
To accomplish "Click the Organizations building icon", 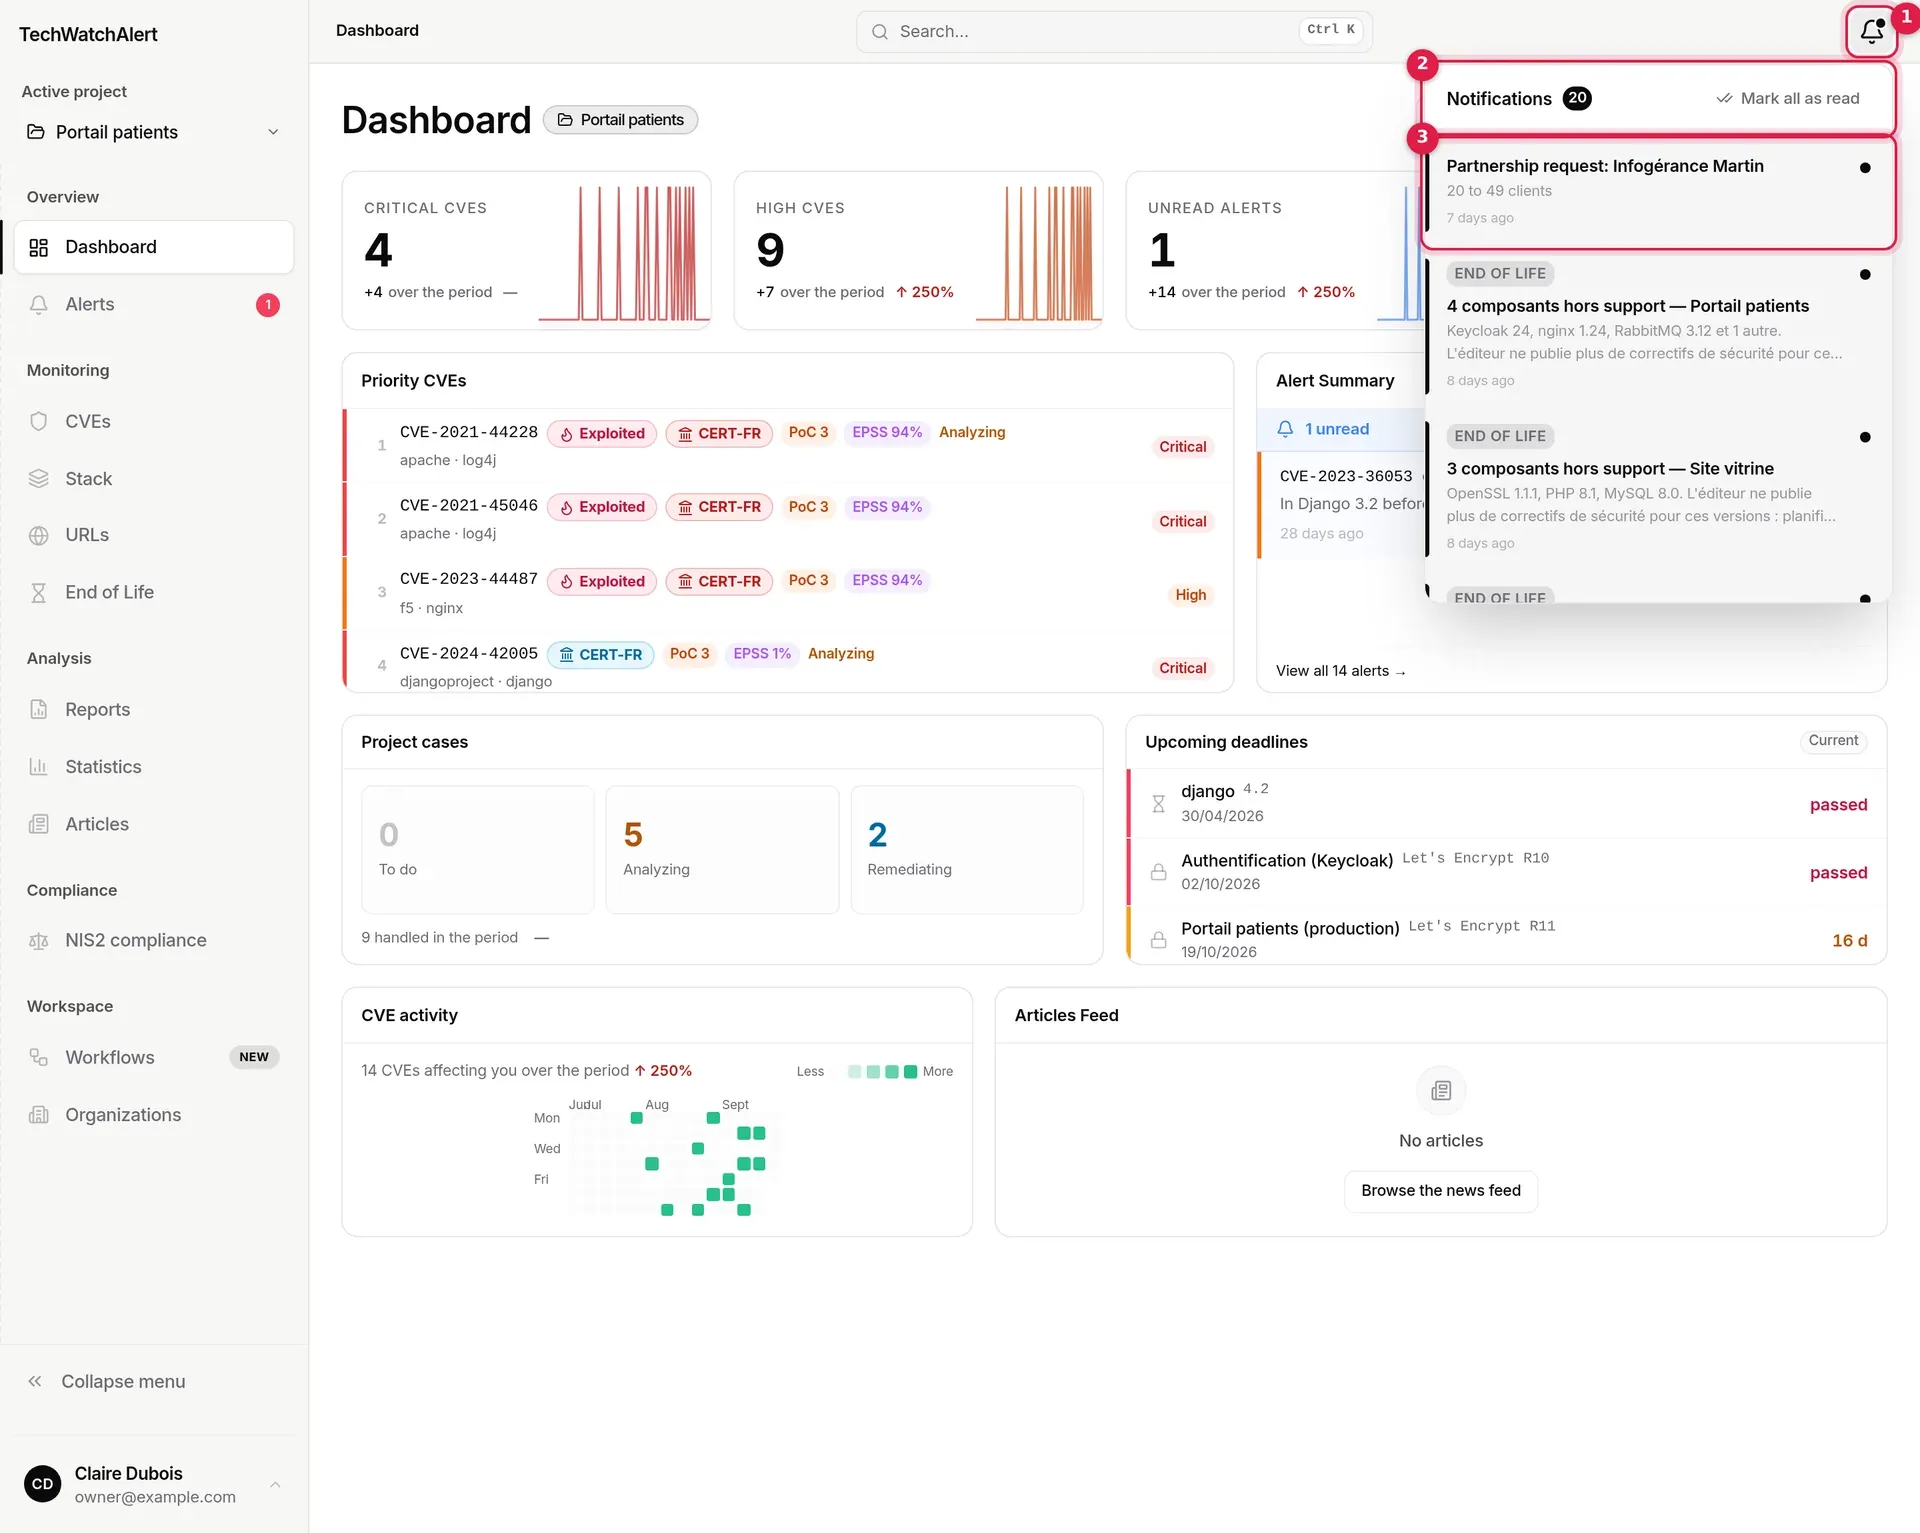I will pyautogui.click(x=39, y=1115).
